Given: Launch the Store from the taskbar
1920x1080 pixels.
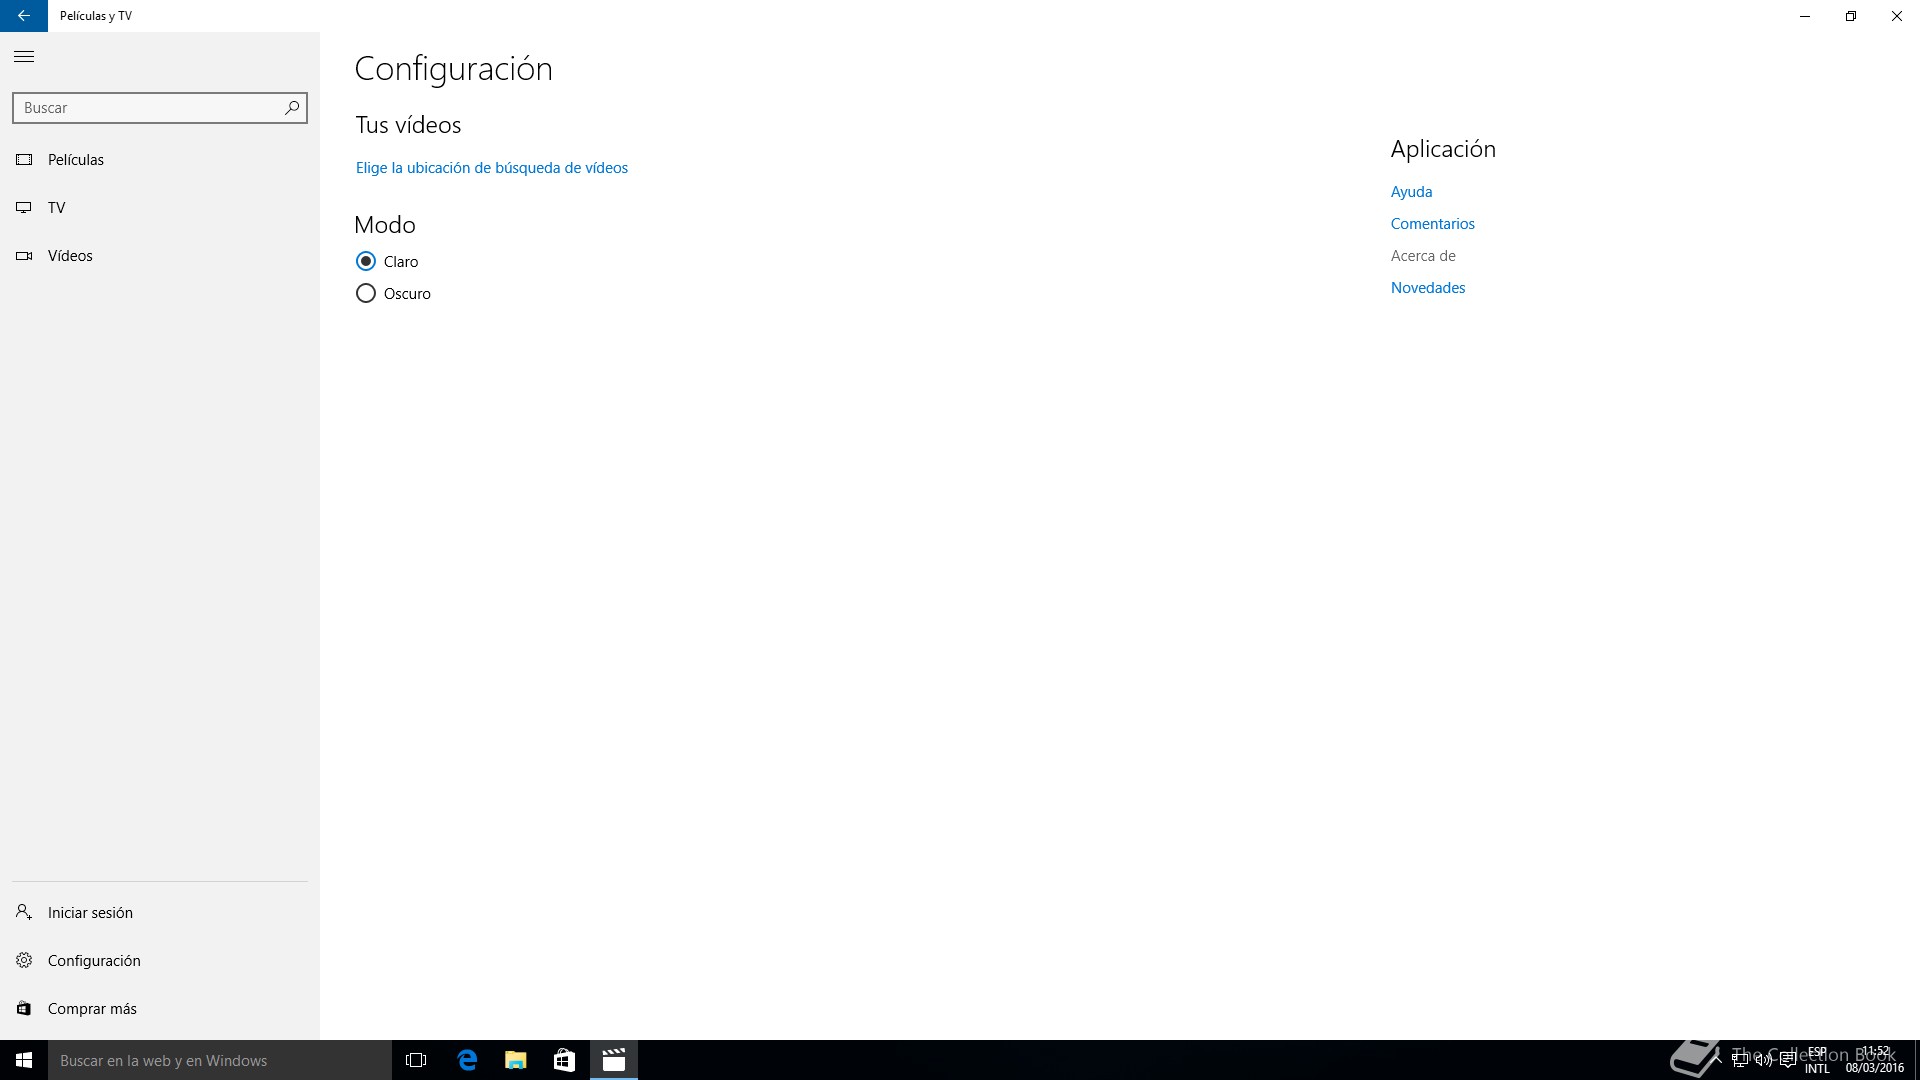Looking at the screenshot, I should coord(564,1060).
